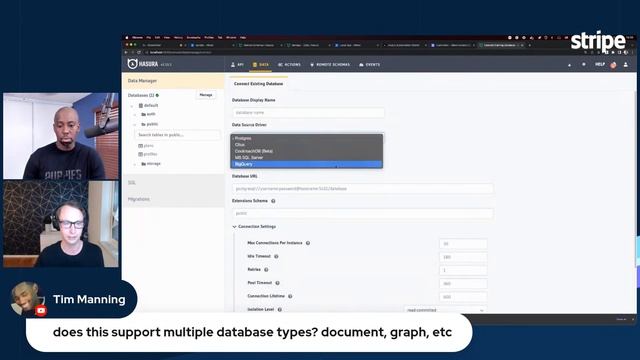This screenshot has height=360, width=640.
Task: Focus the Database URL input field
Action: [x=362, y=189]
